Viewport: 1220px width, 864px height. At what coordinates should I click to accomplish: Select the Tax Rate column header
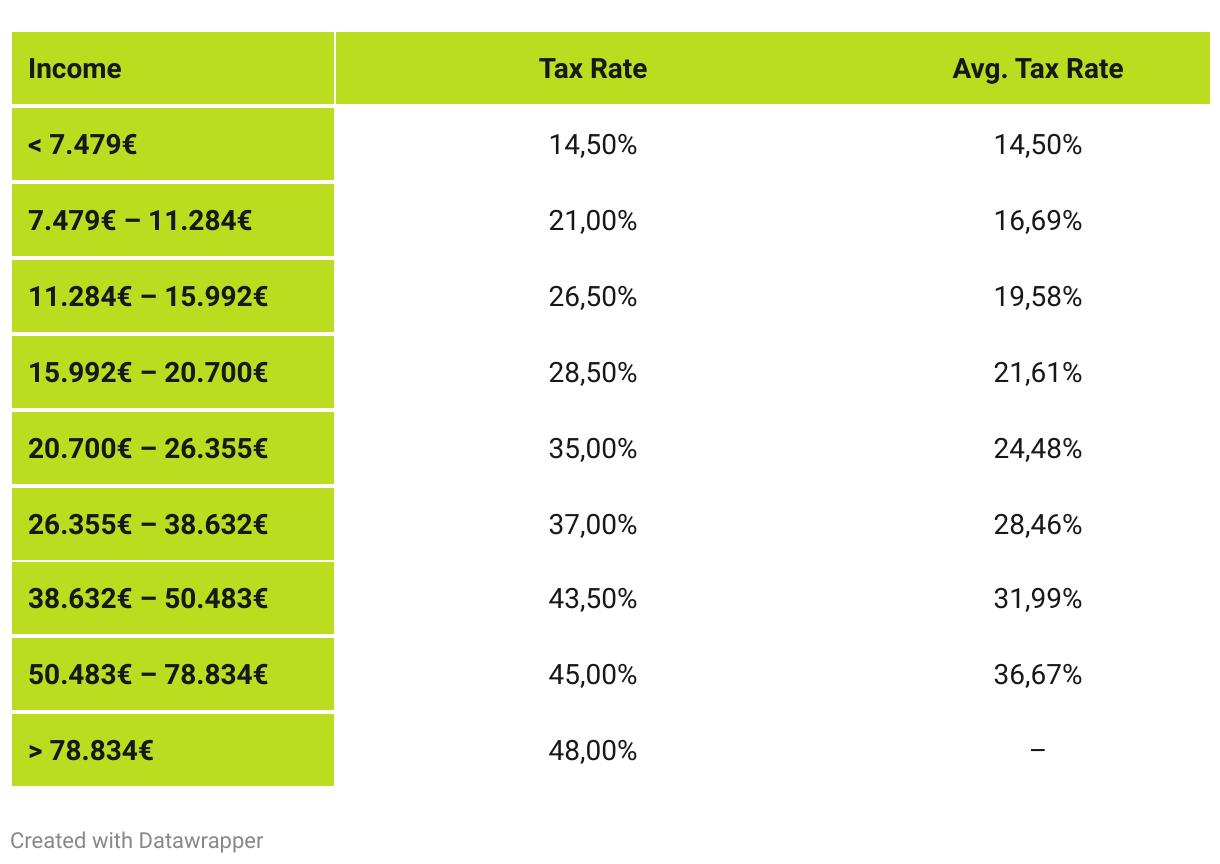tap(593, 69)
